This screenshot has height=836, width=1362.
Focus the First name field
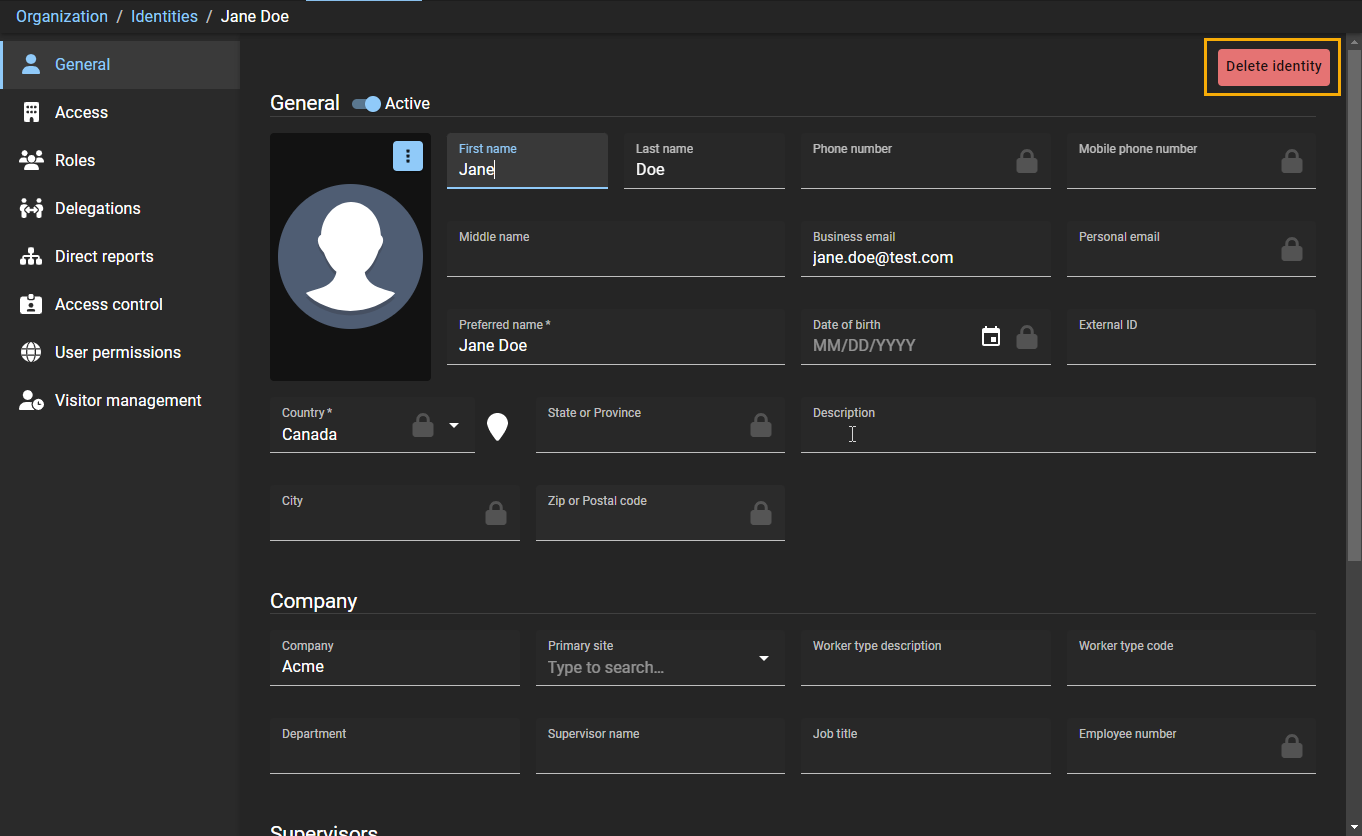527,161
